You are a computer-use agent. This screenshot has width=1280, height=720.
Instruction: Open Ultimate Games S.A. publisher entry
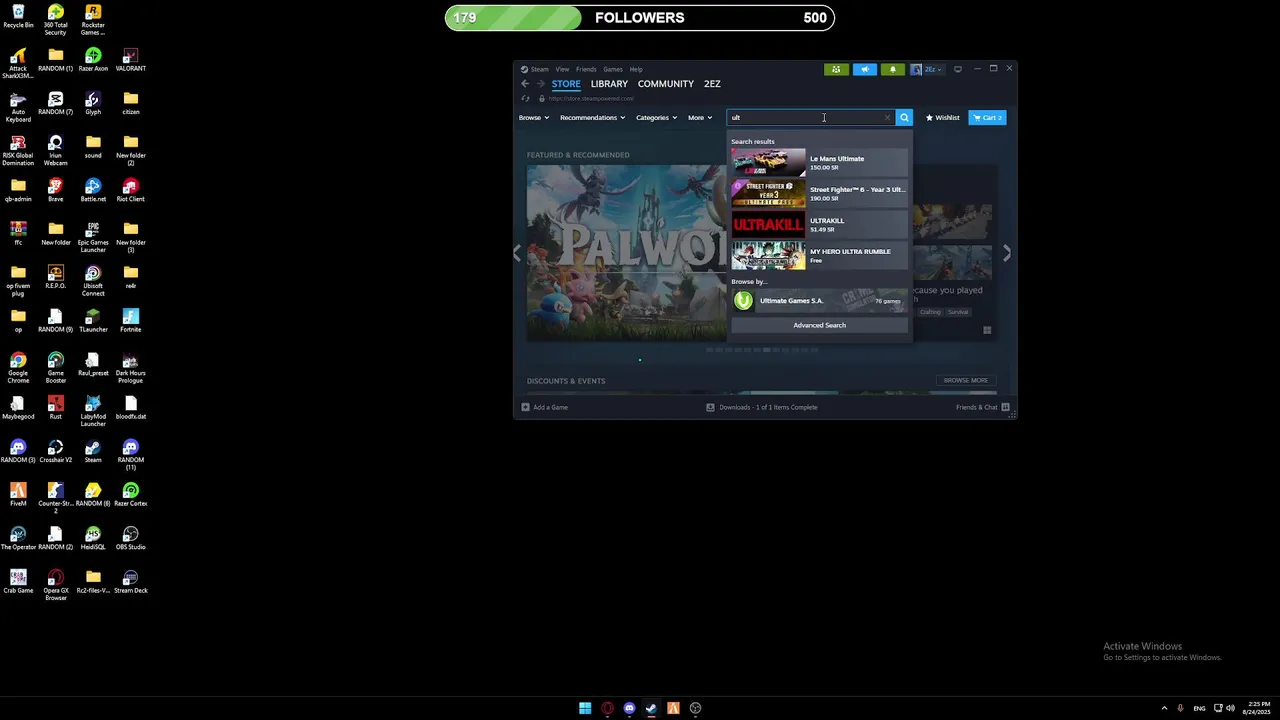click(819, 300)
